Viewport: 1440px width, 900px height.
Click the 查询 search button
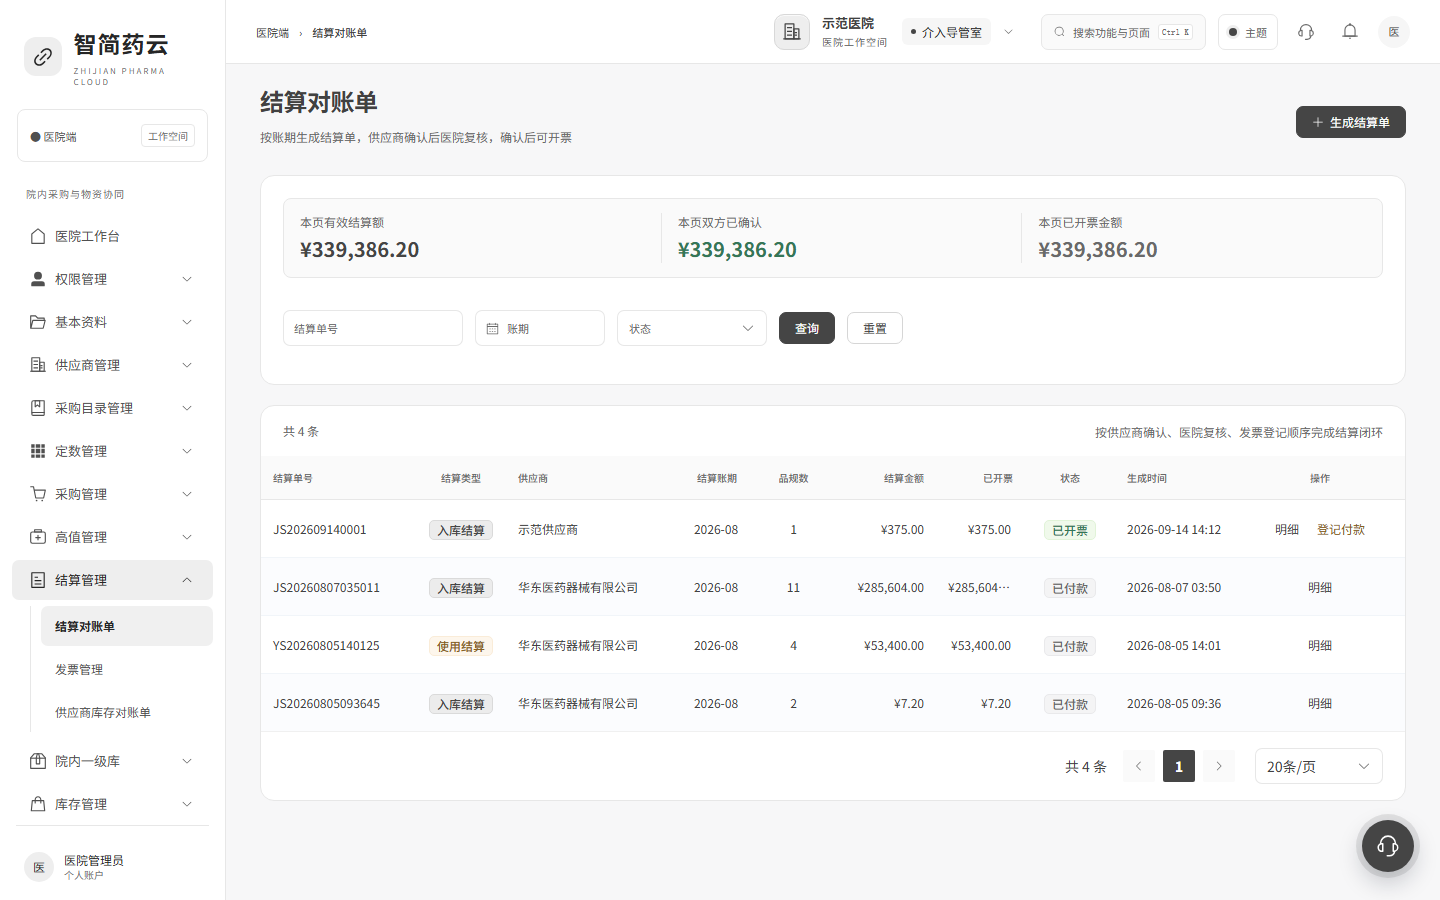click(807, 328)
